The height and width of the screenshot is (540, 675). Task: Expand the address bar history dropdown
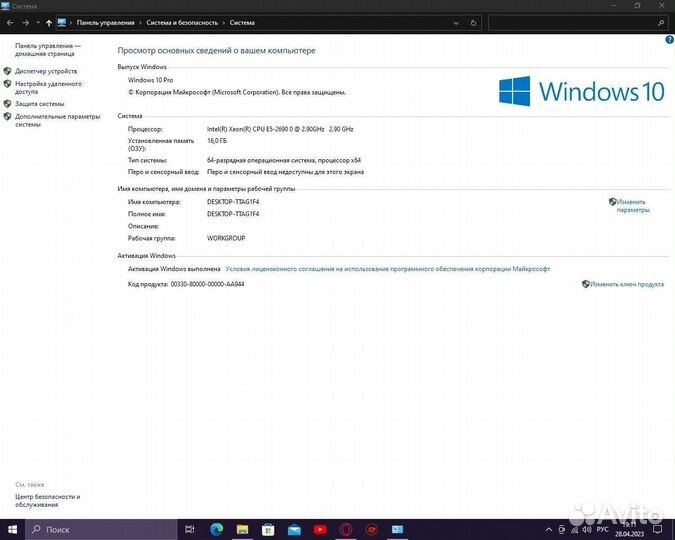click(456, 23)
